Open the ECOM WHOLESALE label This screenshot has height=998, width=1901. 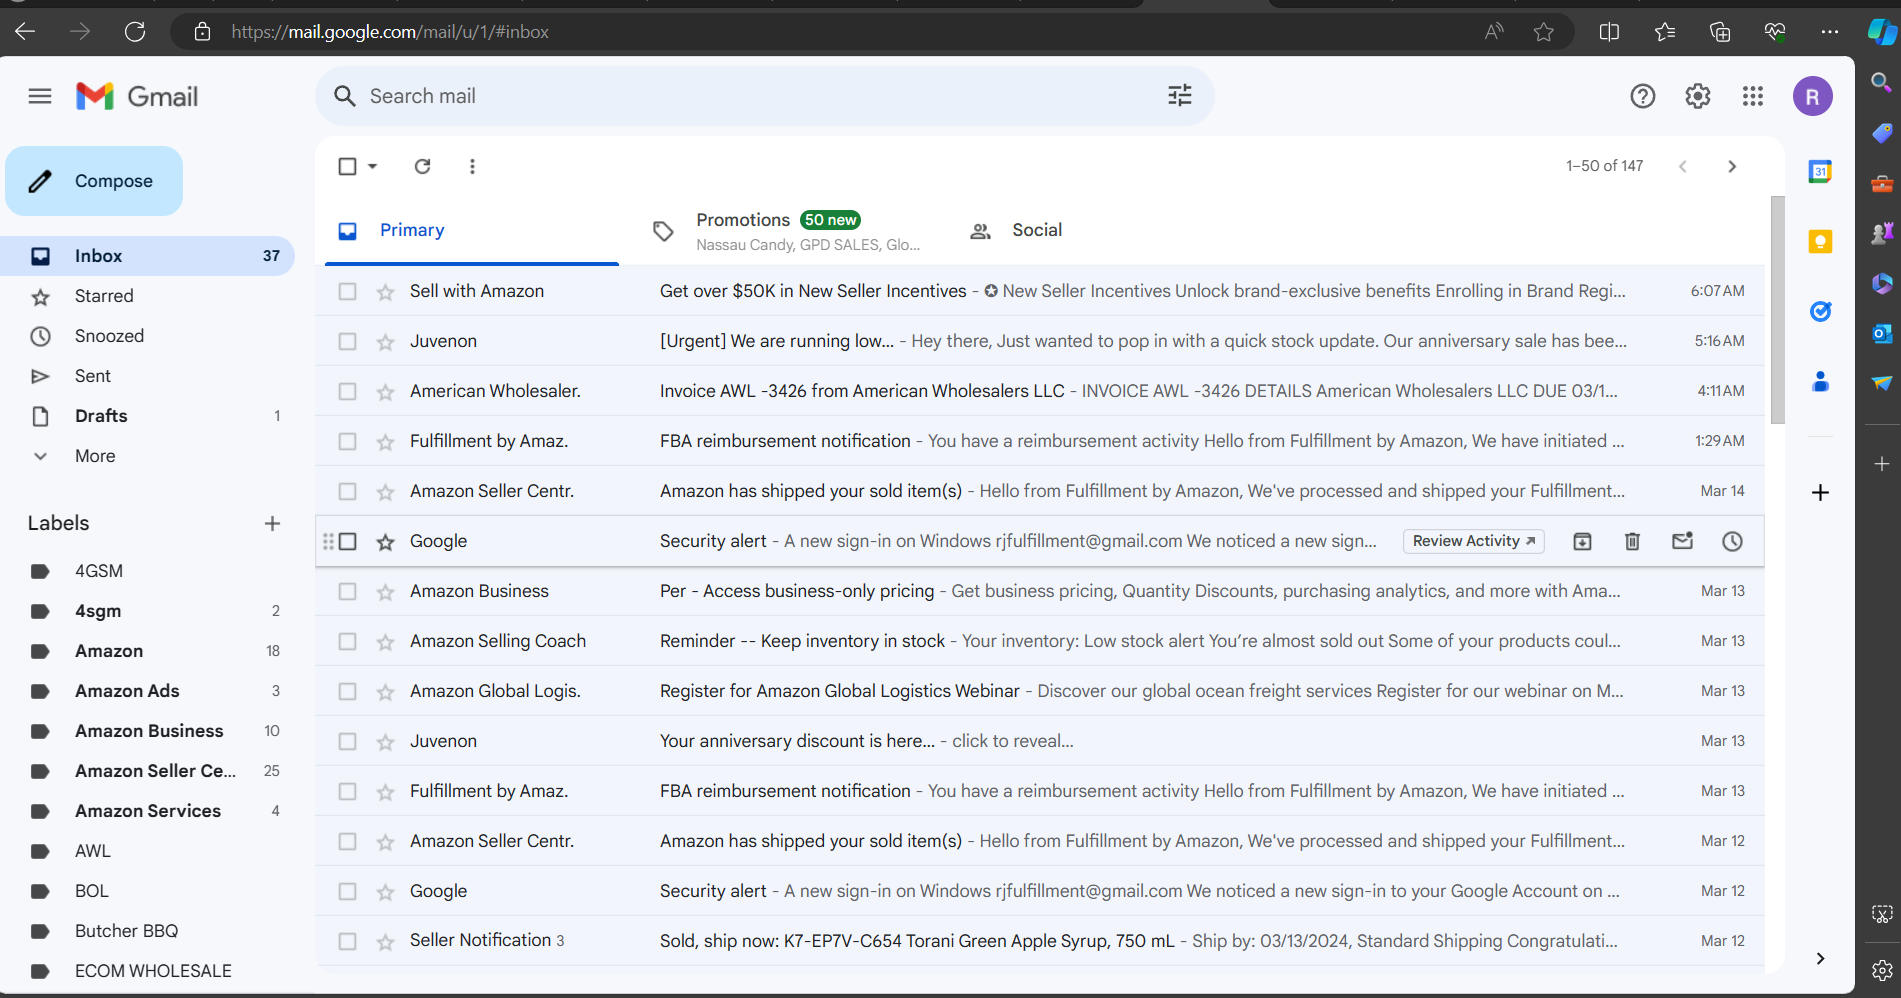pos(153,971)
